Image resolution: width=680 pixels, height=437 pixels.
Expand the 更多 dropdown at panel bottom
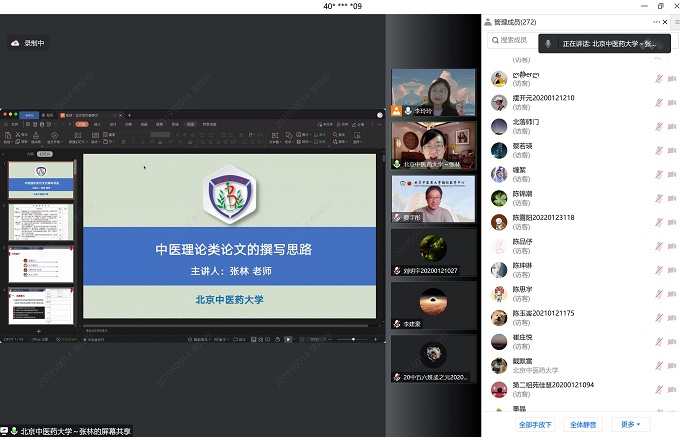click(628, 424)
